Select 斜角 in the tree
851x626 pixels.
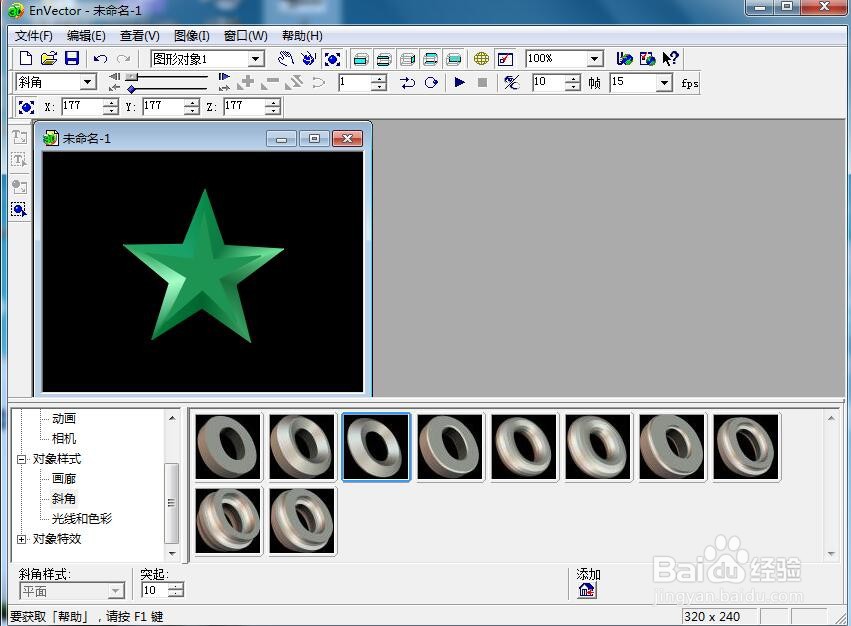click(x=63, y=498)
